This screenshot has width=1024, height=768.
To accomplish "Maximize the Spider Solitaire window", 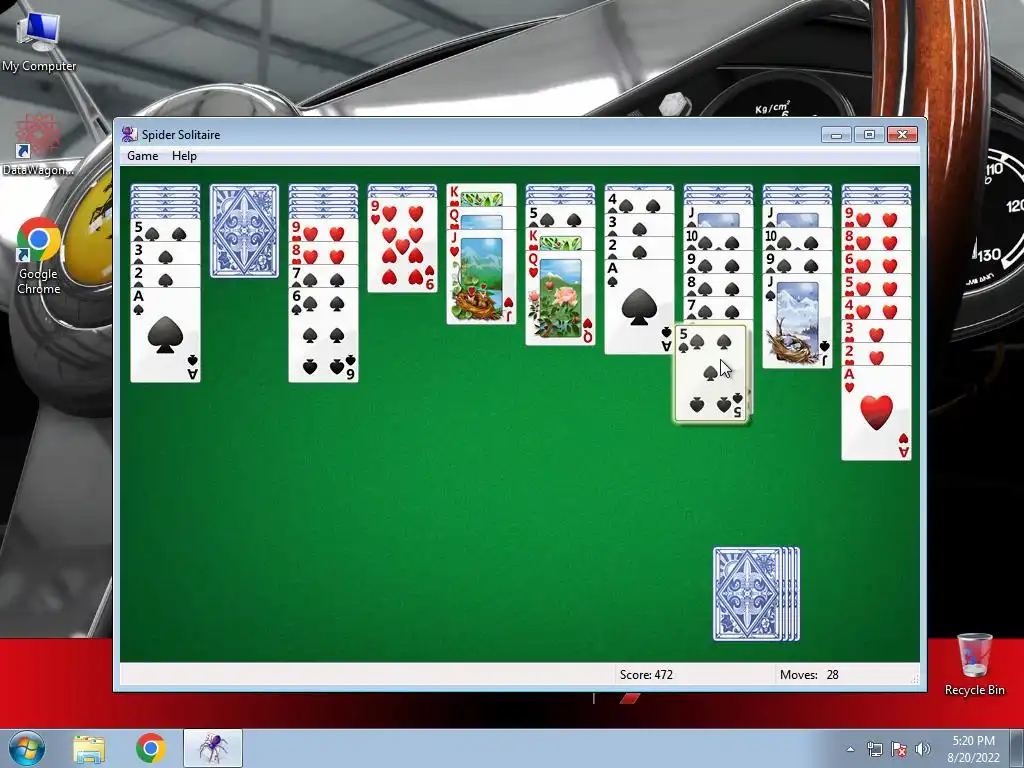I will click(x=869, y=135).
